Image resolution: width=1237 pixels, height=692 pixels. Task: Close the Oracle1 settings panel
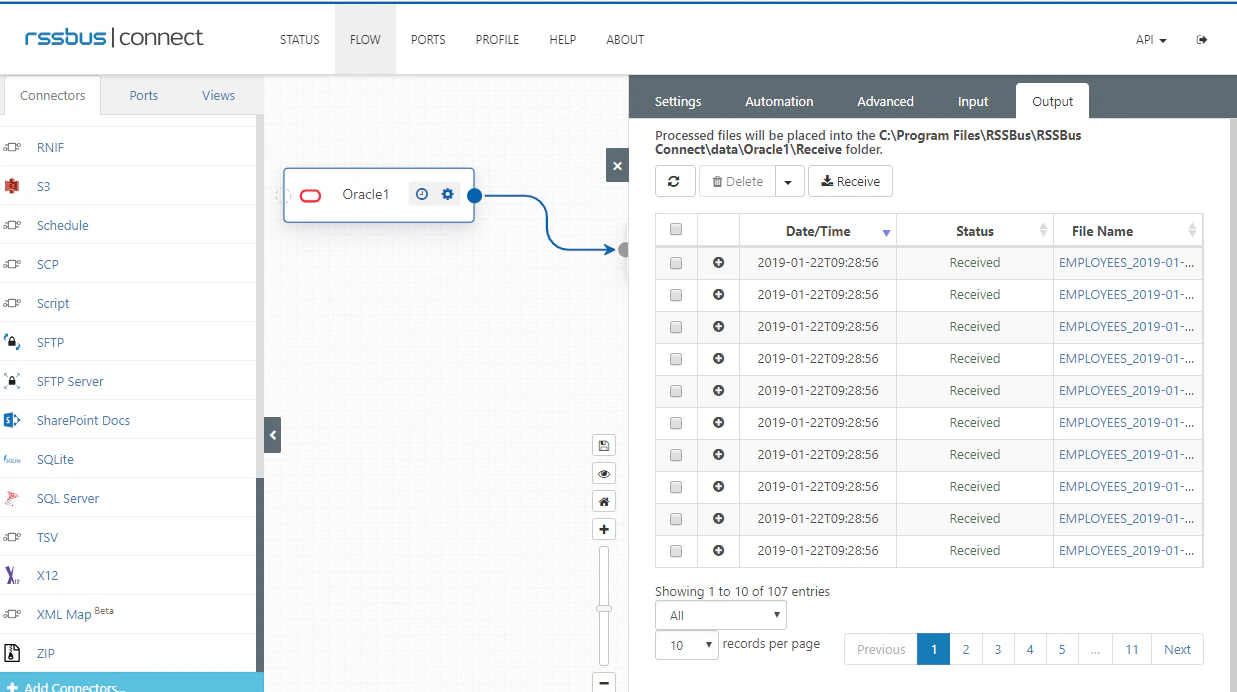click(617, 166)
